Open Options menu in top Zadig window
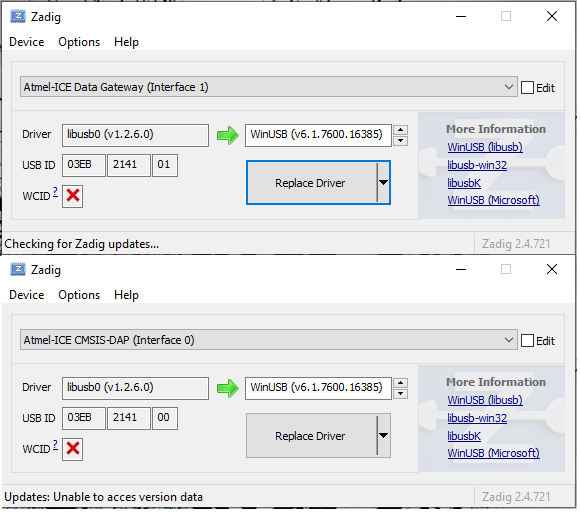Image resolution: width=581 pixels, height=513 pixels. tap(79, 42)
